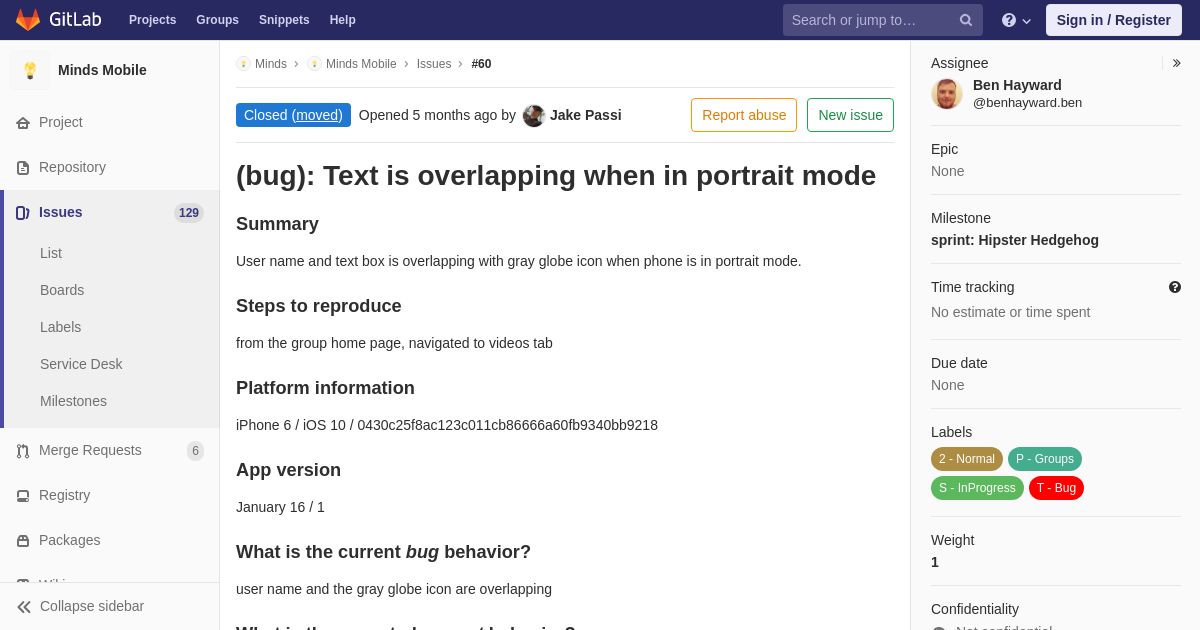1200x630 pixels.
Task: Open the sprint: Hipster Hedgehog milestone
Action: tap(1015, 240)
